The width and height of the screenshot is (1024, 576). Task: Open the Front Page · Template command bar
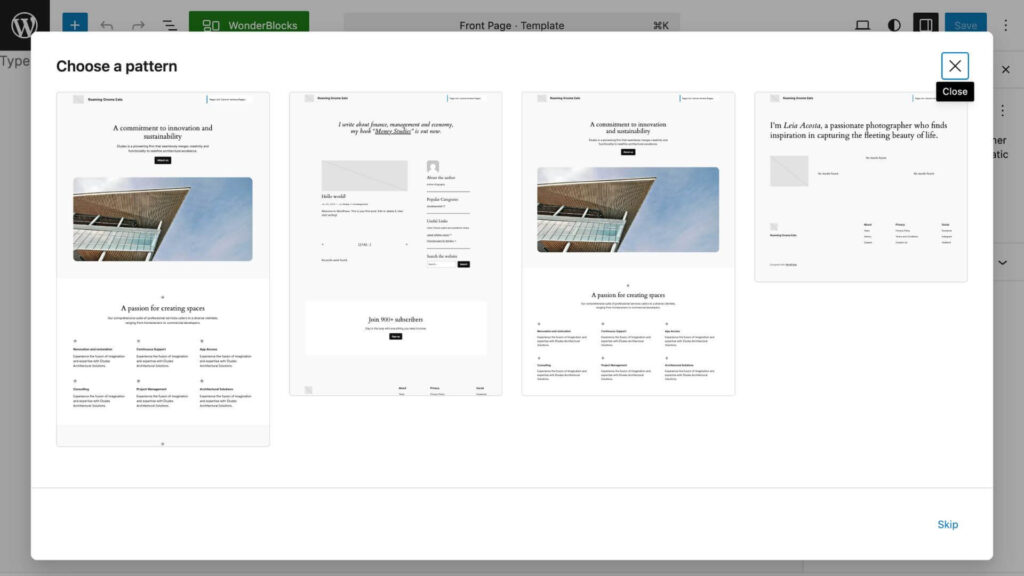pos(511,25)
